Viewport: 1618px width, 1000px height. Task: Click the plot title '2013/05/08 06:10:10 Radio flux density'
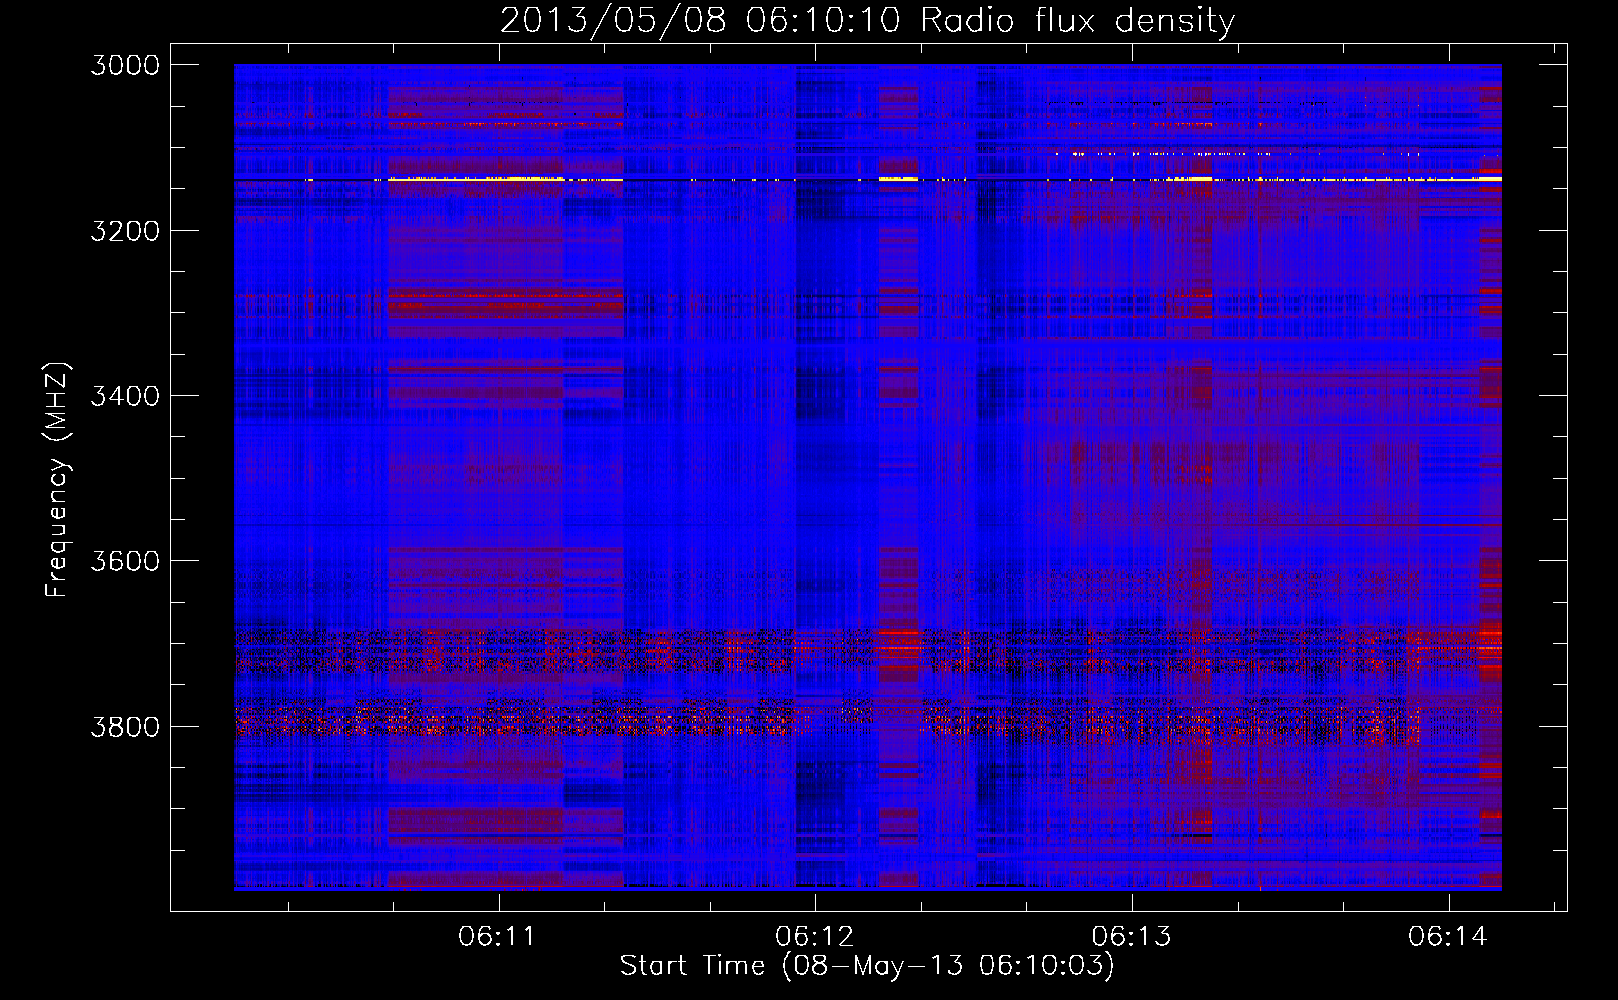click(x=867, y=20)
